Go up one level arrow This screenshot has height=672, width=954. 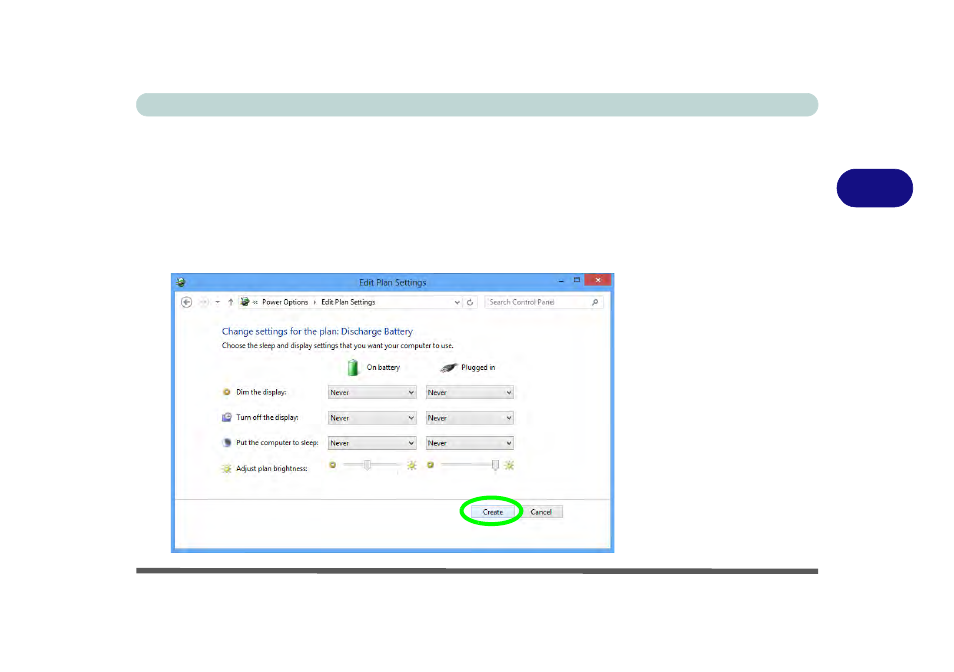pyautogui.click(x=231, y=302)
